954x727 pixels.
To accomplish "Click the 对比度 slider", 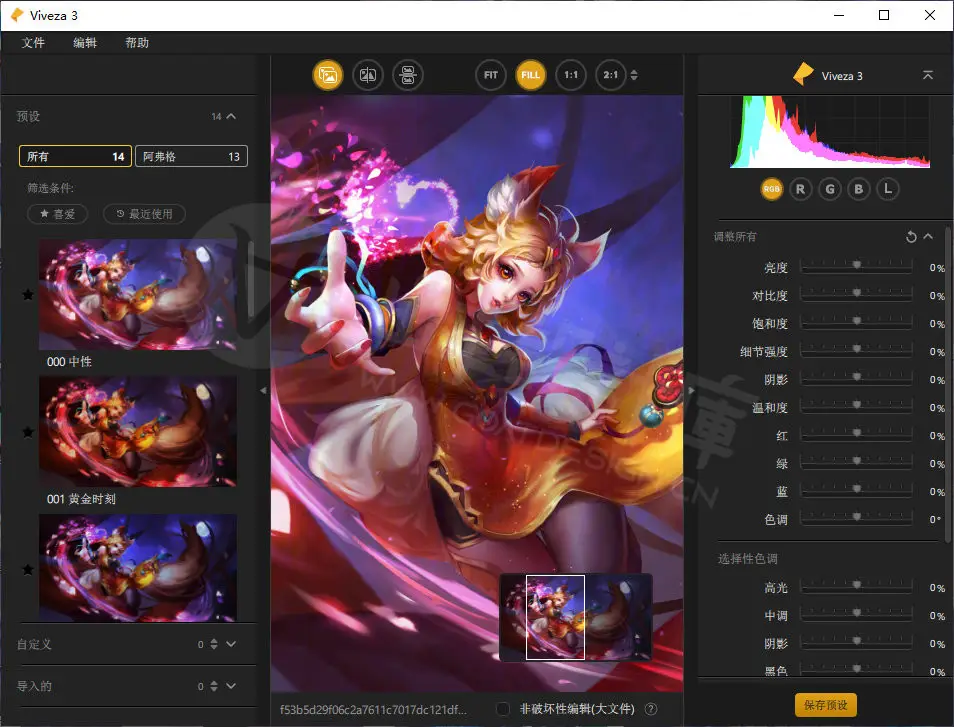I will pyautogui.click(x=856, y=294).
